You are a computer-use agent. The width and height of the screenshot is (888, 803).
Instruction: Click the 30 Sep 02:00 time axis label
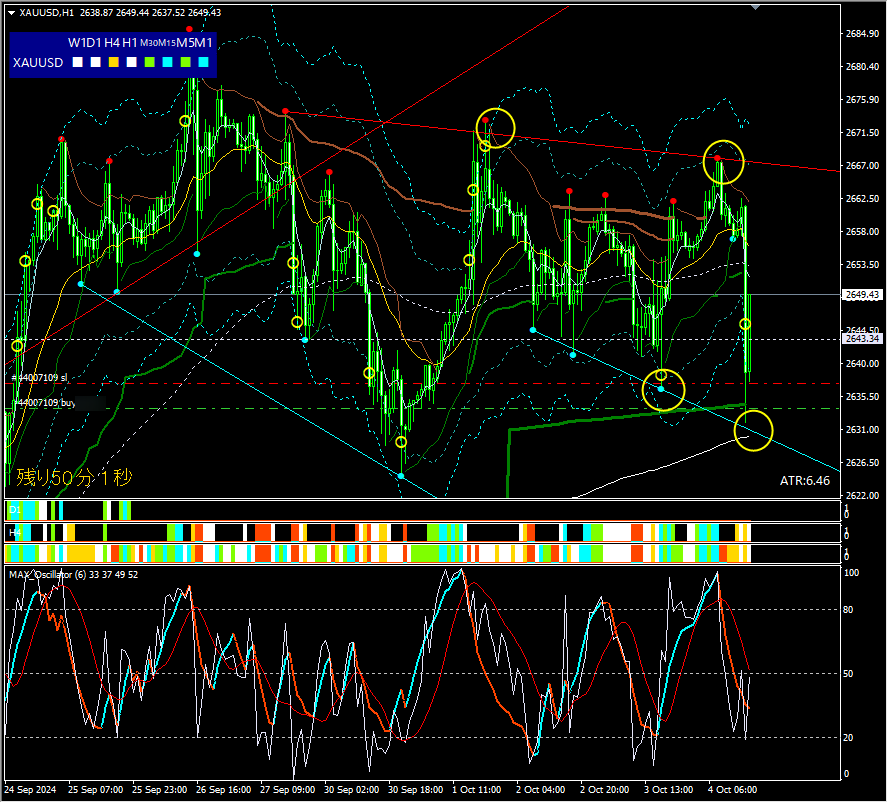pos(351,790)
